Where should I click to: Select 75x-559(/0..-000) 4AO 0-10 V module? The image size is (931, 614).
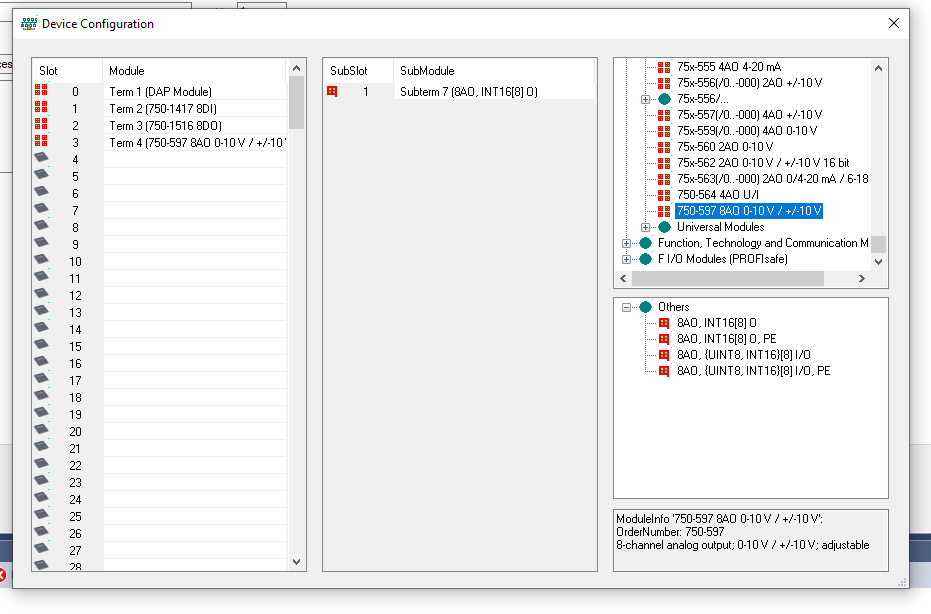(x=747, y=131)
